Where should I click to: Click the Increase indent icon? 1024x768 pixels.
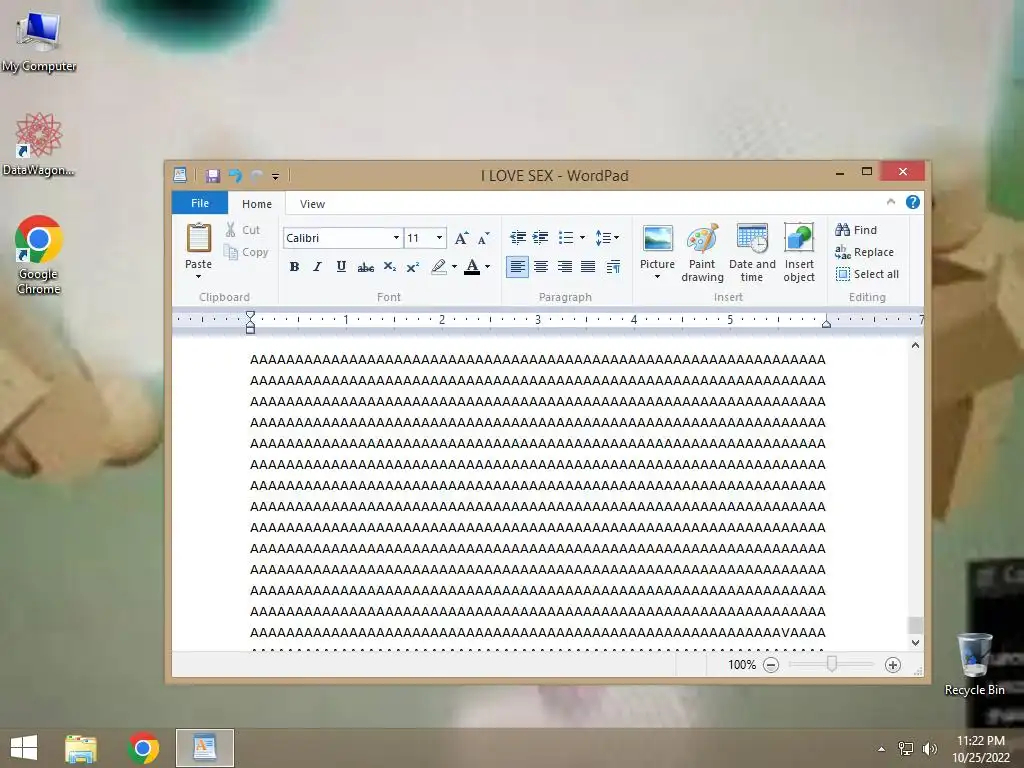[541, 238]
